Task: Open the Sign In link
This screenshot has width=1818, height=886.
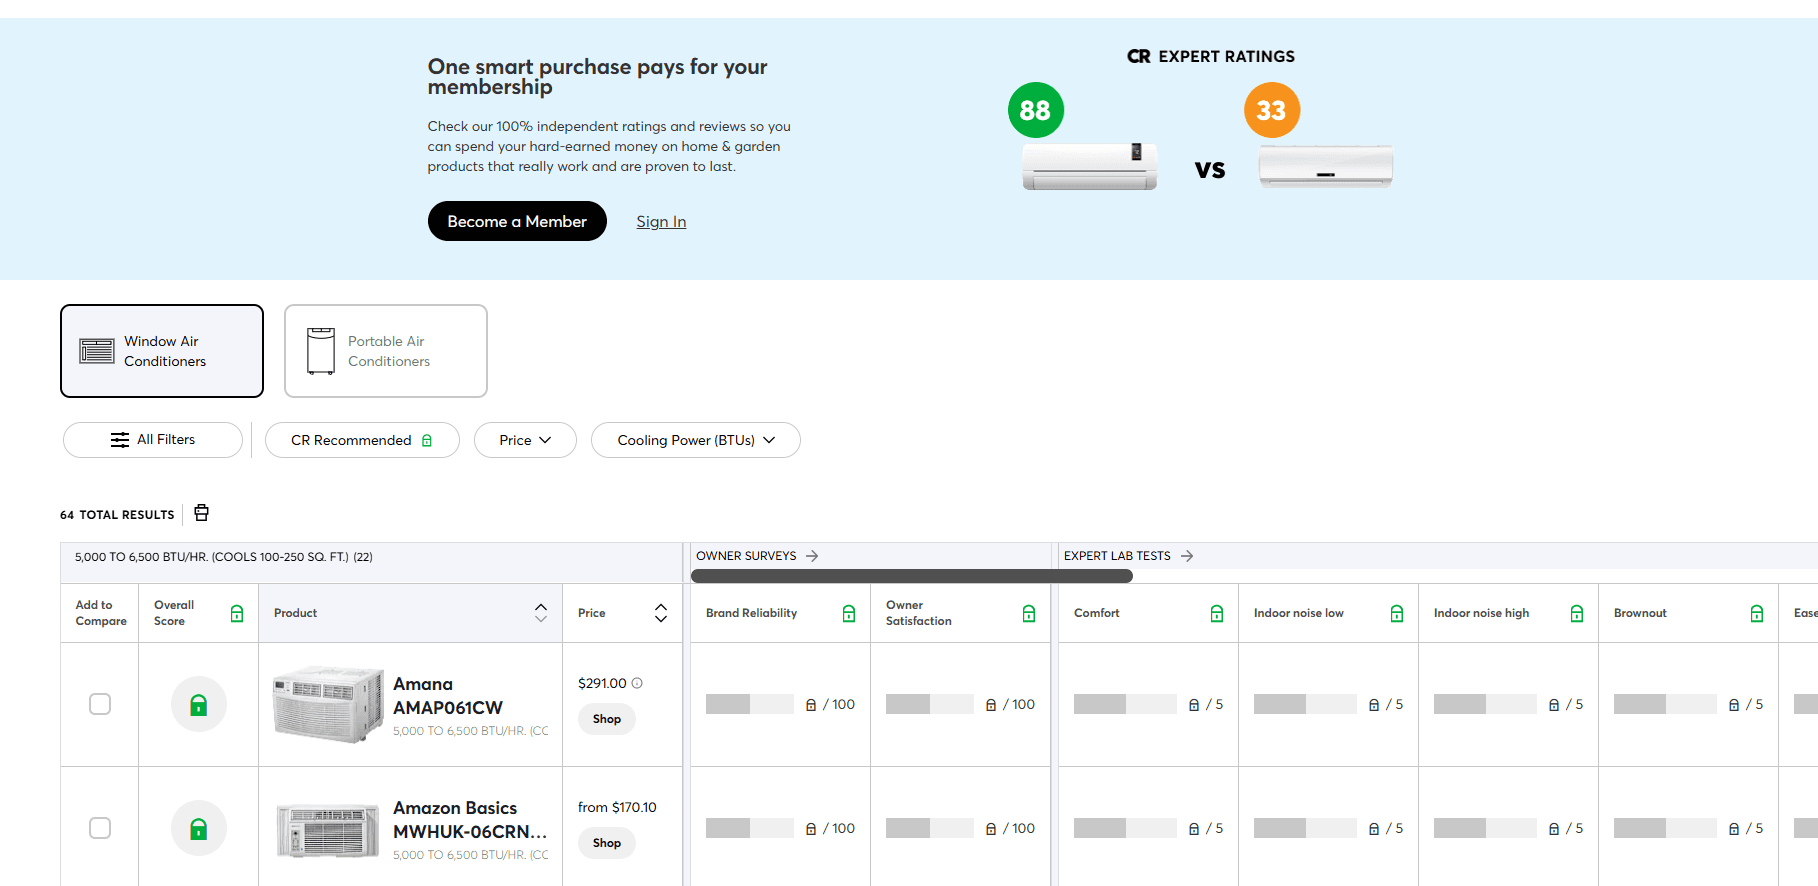Action: click(661, 222)
